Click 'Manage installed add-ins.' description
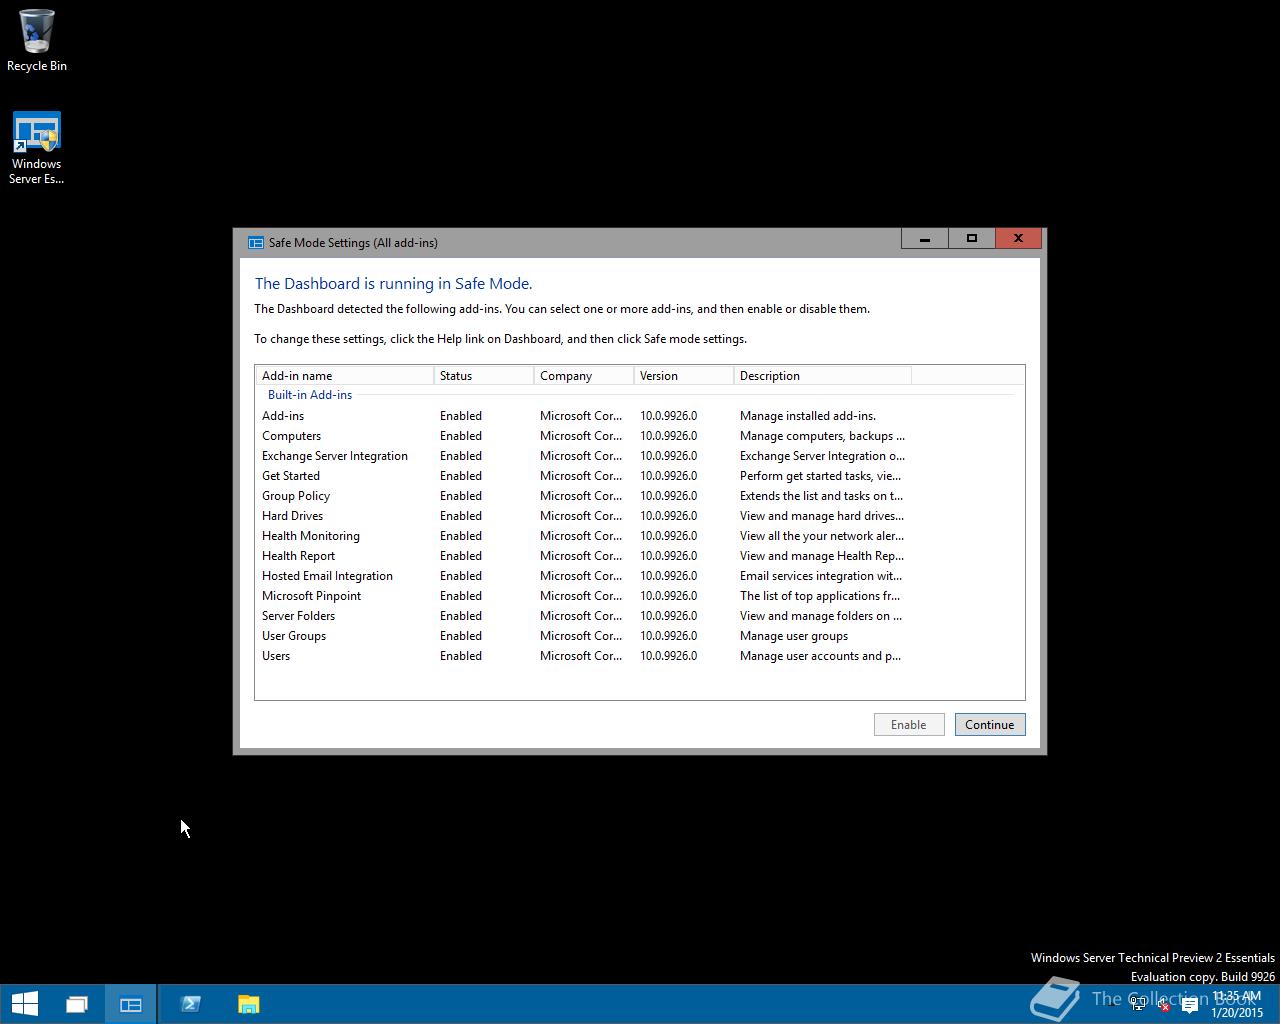The height and width of the screenshot is (1024, 1280). tap(808, 416)
